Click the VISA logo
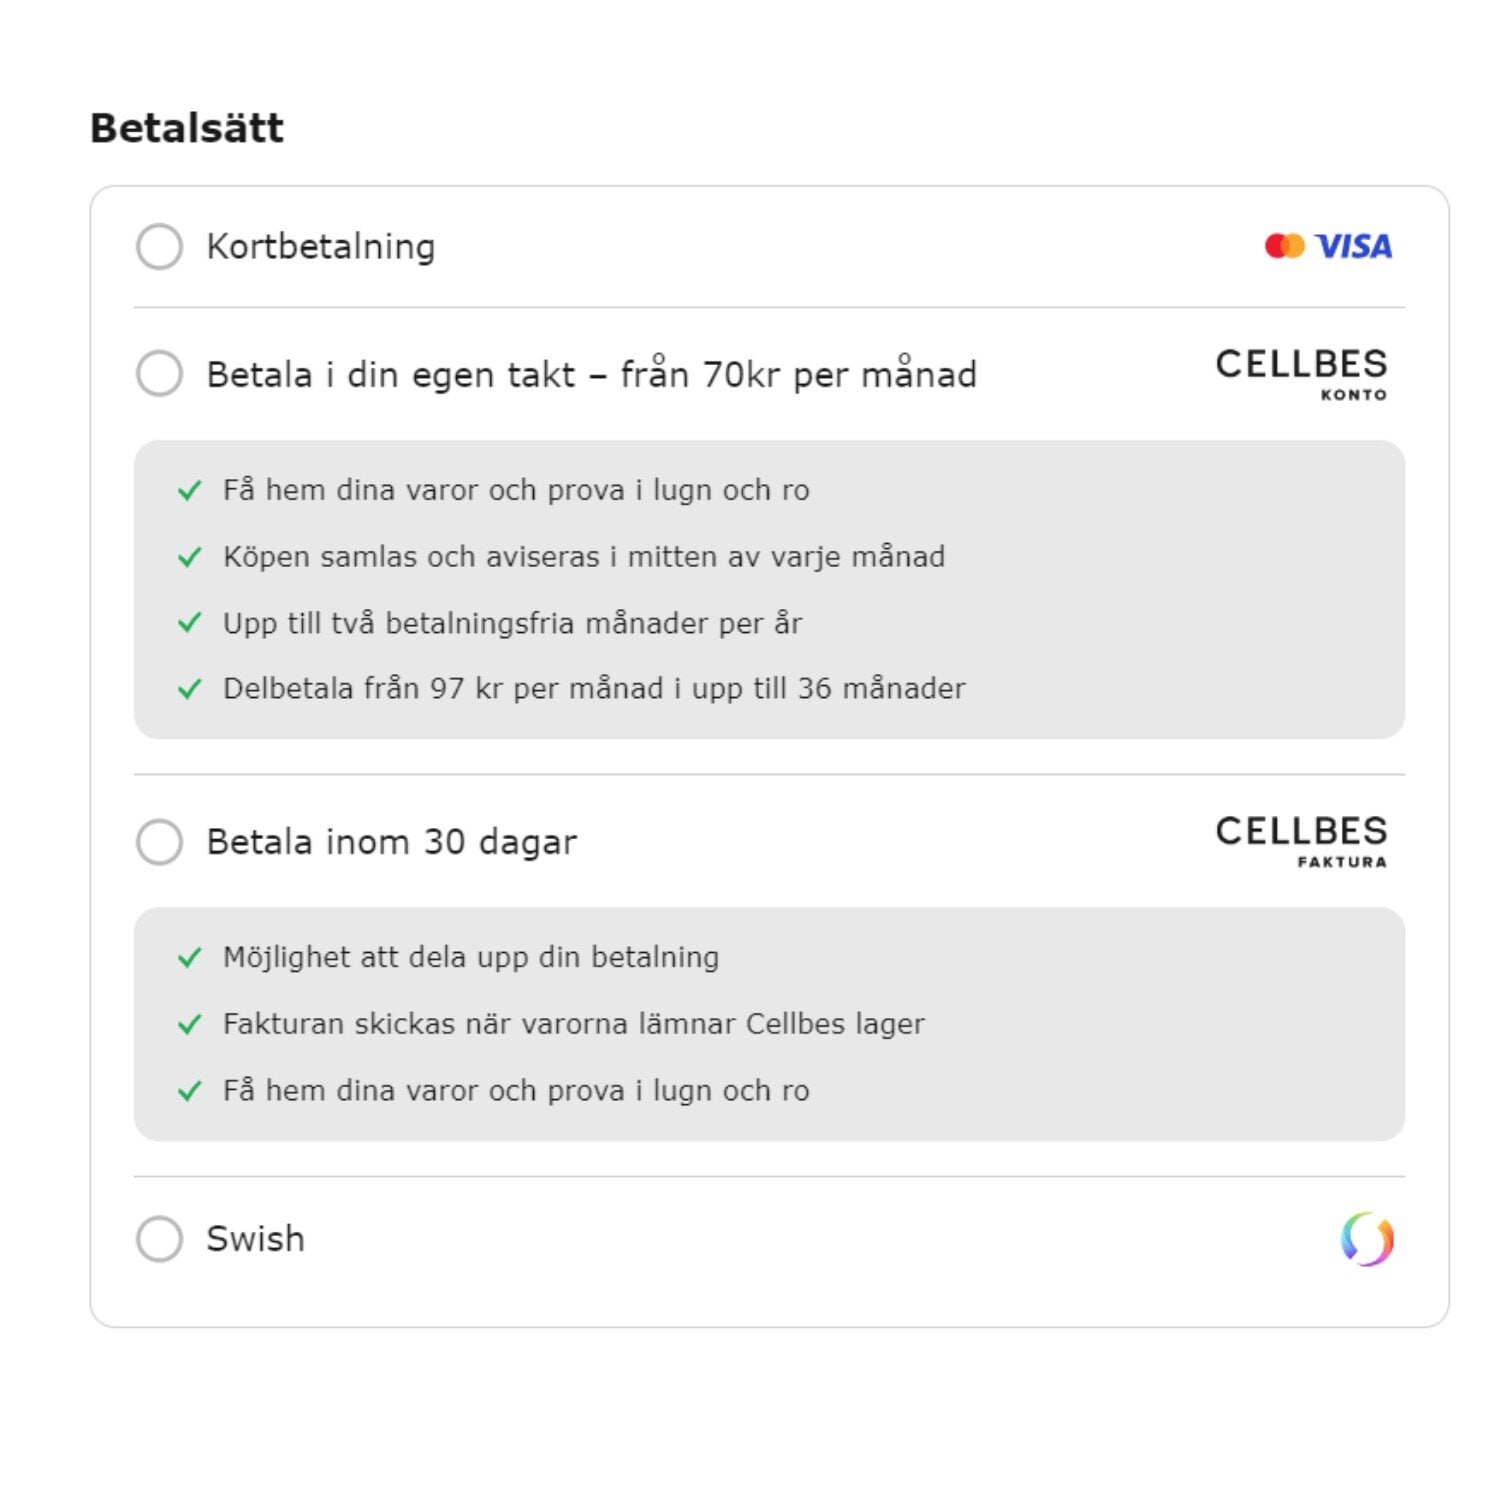 (x=1353, y=246)
